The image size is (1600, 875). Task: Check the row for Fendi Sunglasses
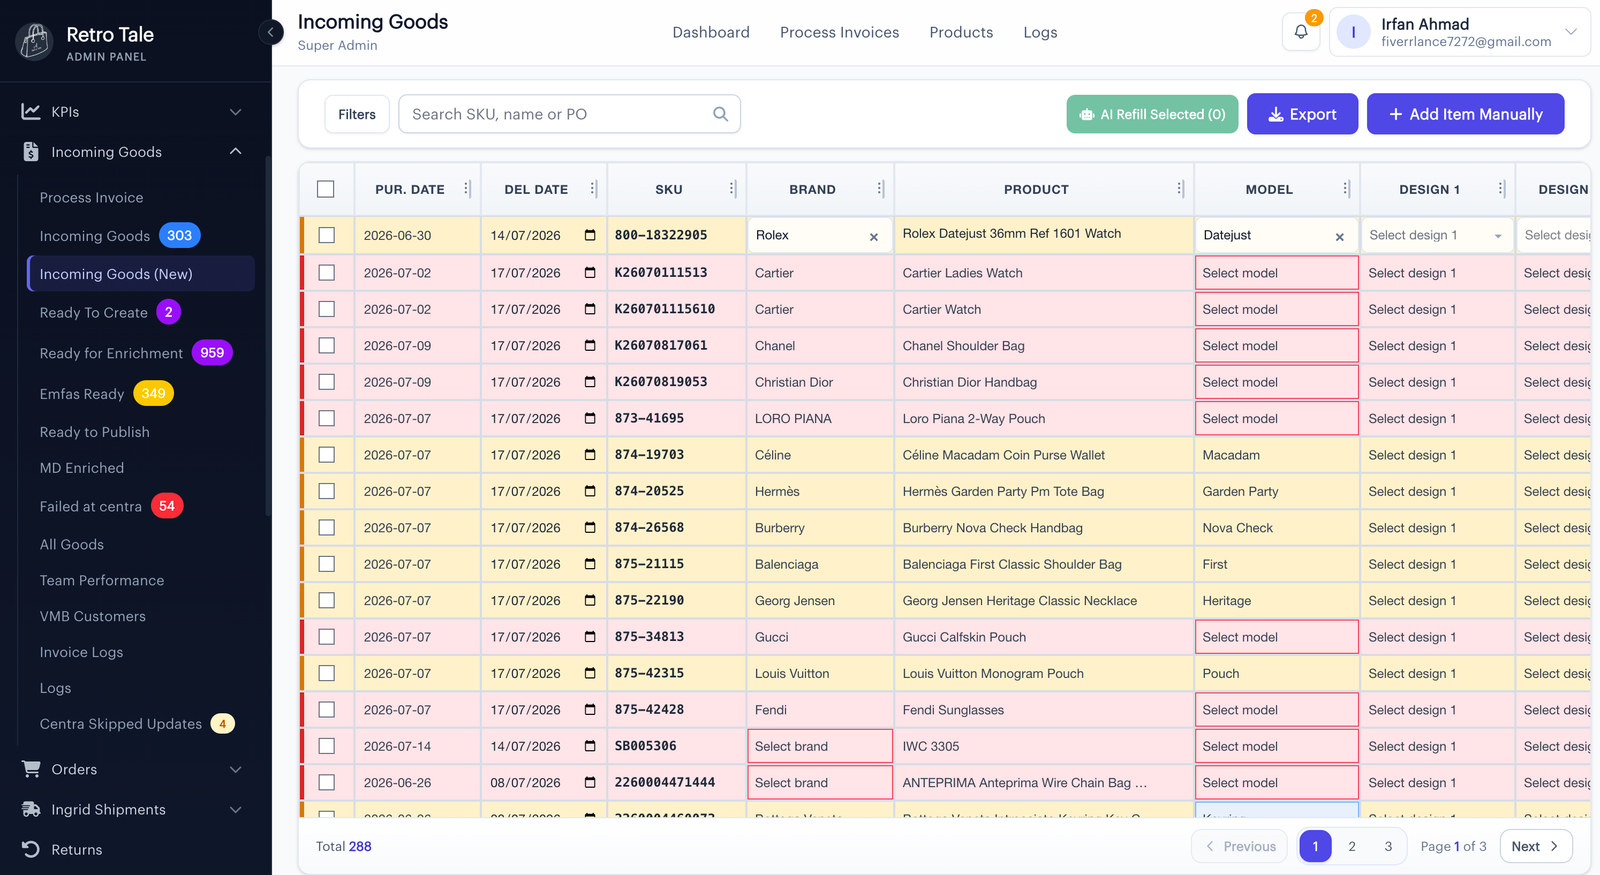click(x=326, y=709)
